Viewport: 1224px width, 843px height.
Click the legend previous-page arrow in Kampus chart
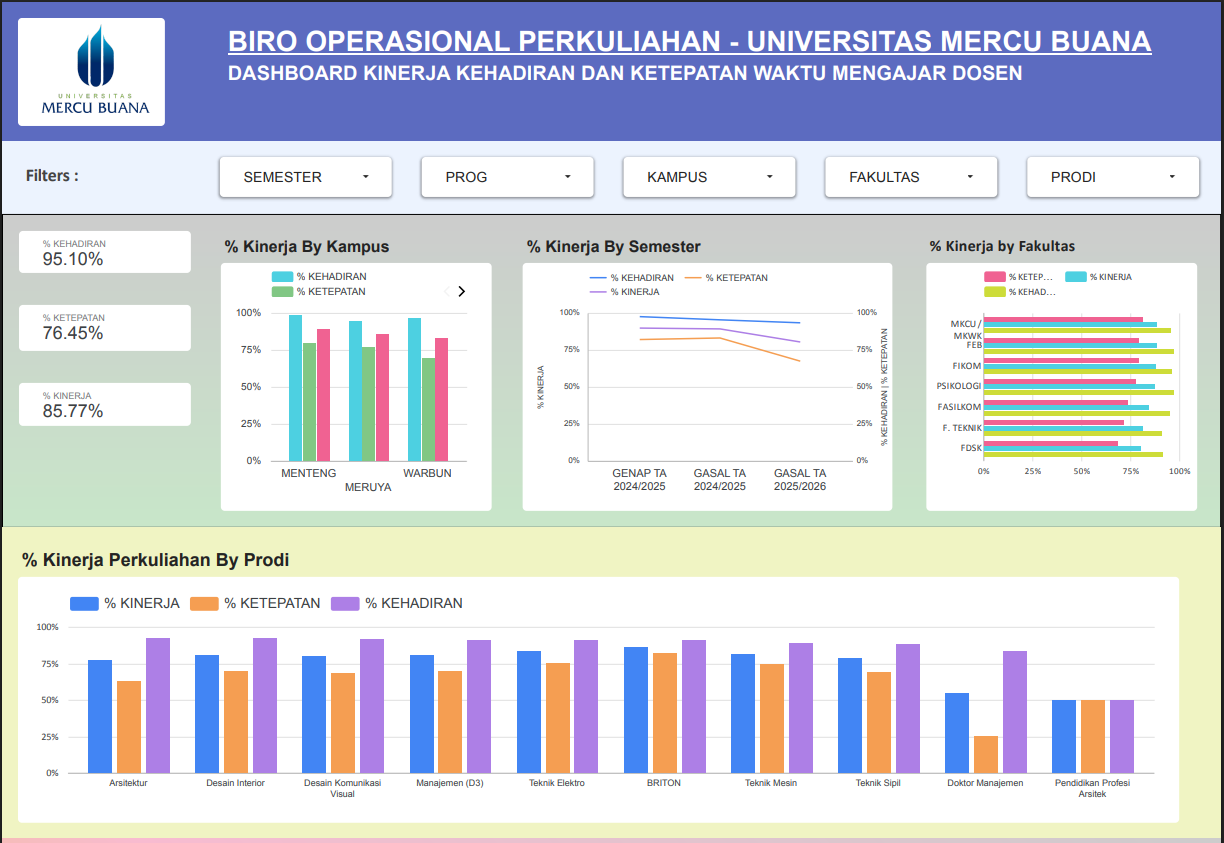click(446, 292)
